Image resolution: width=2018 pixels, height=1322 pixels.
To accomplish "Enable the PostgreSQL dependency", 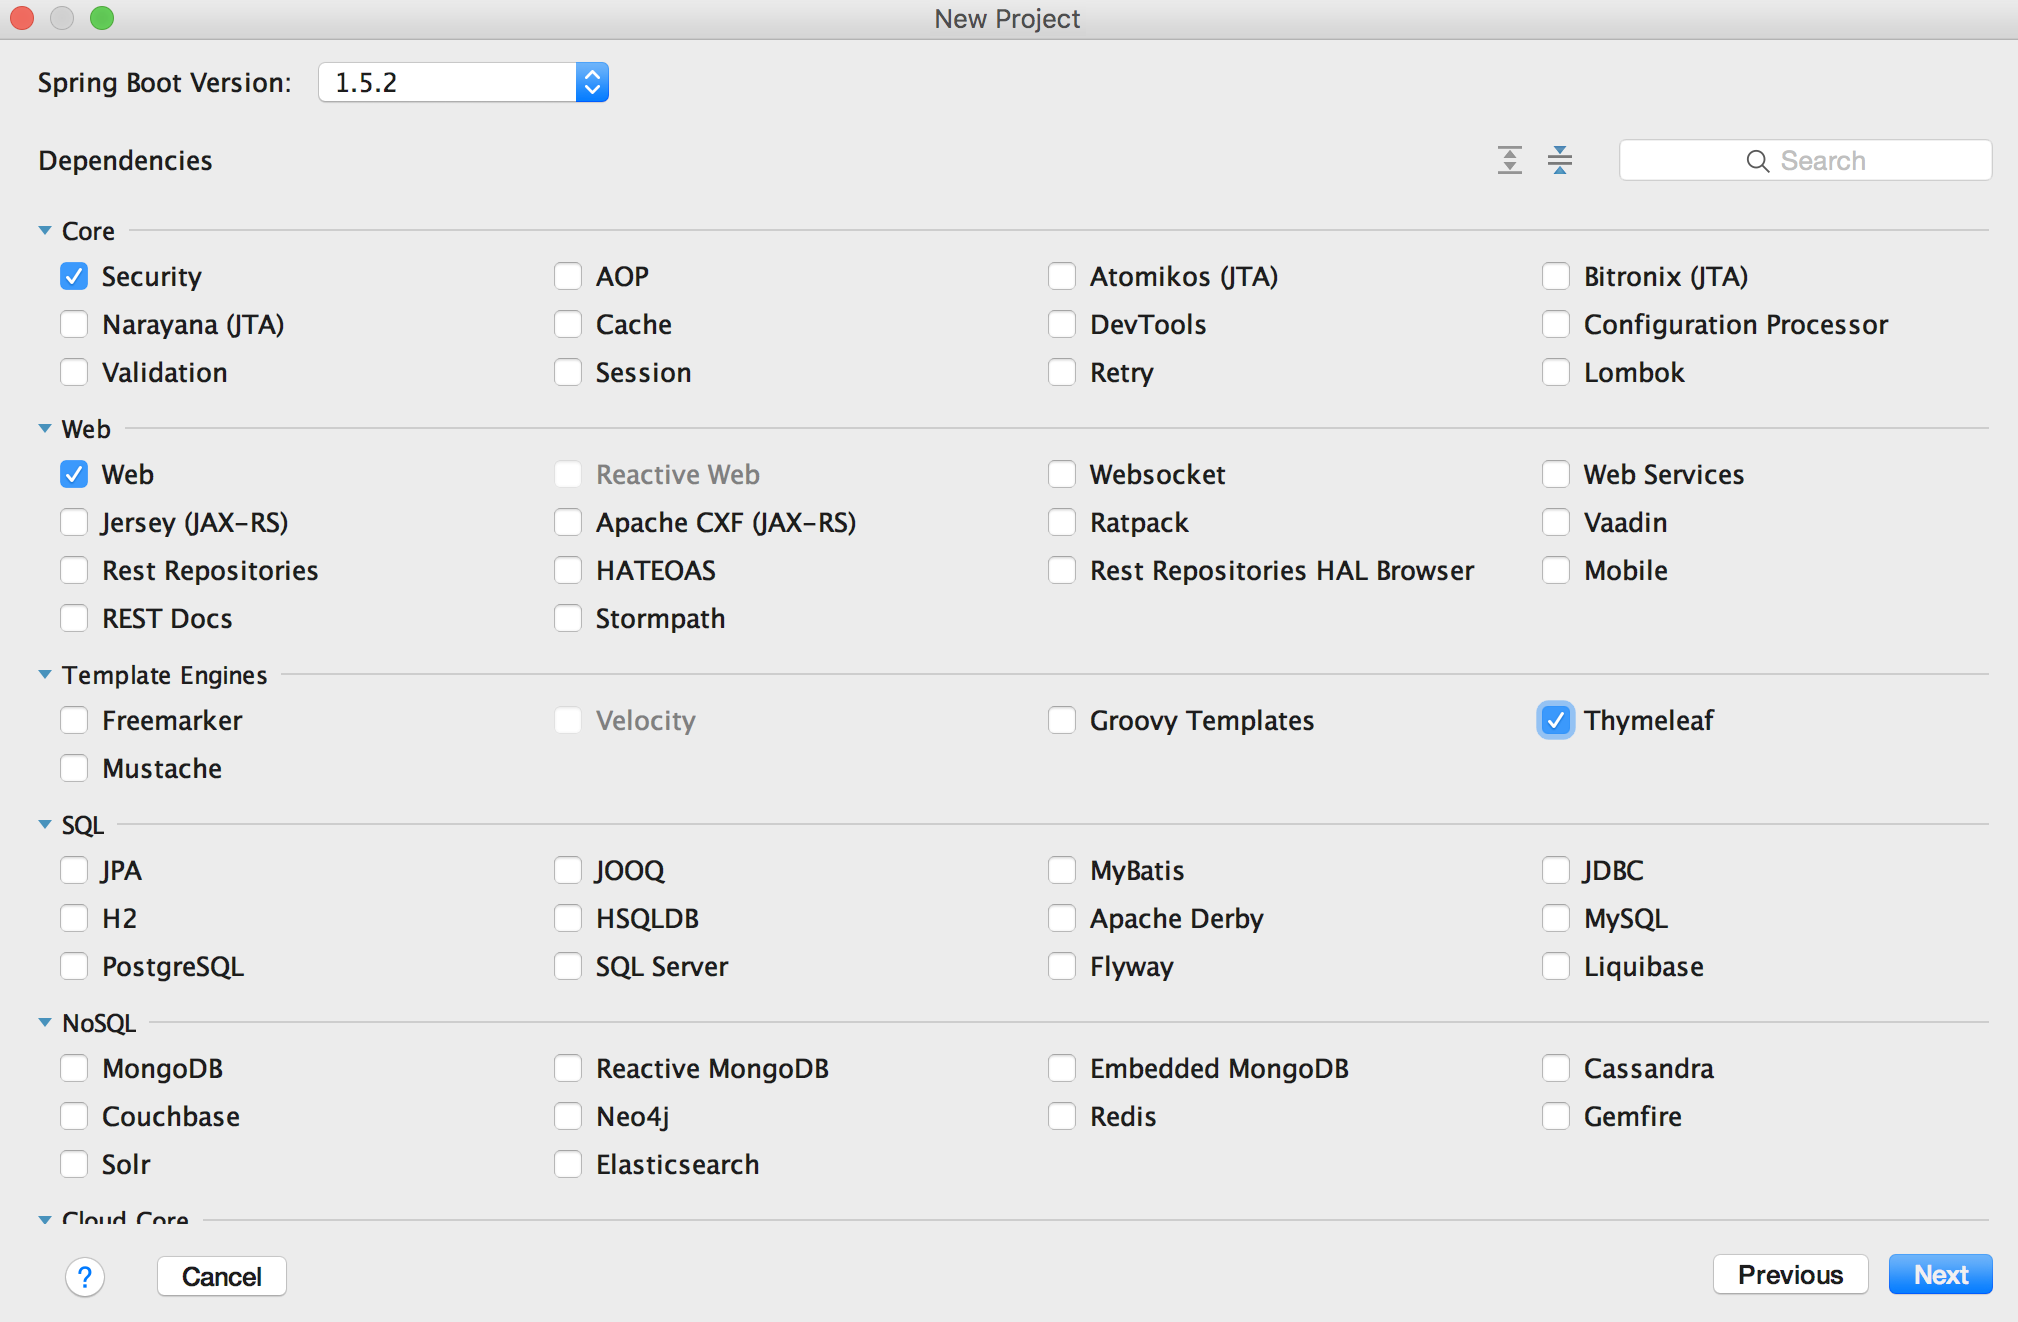I will [x=74, y=966].
